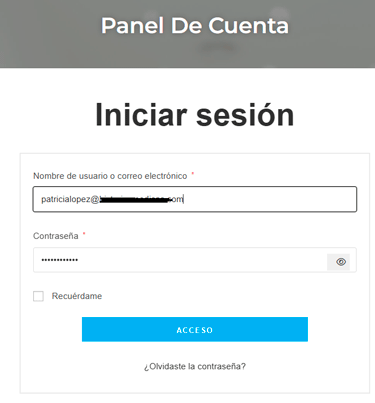
Task: Focus the Contraseña password field
Action: (x=180, y=260)
